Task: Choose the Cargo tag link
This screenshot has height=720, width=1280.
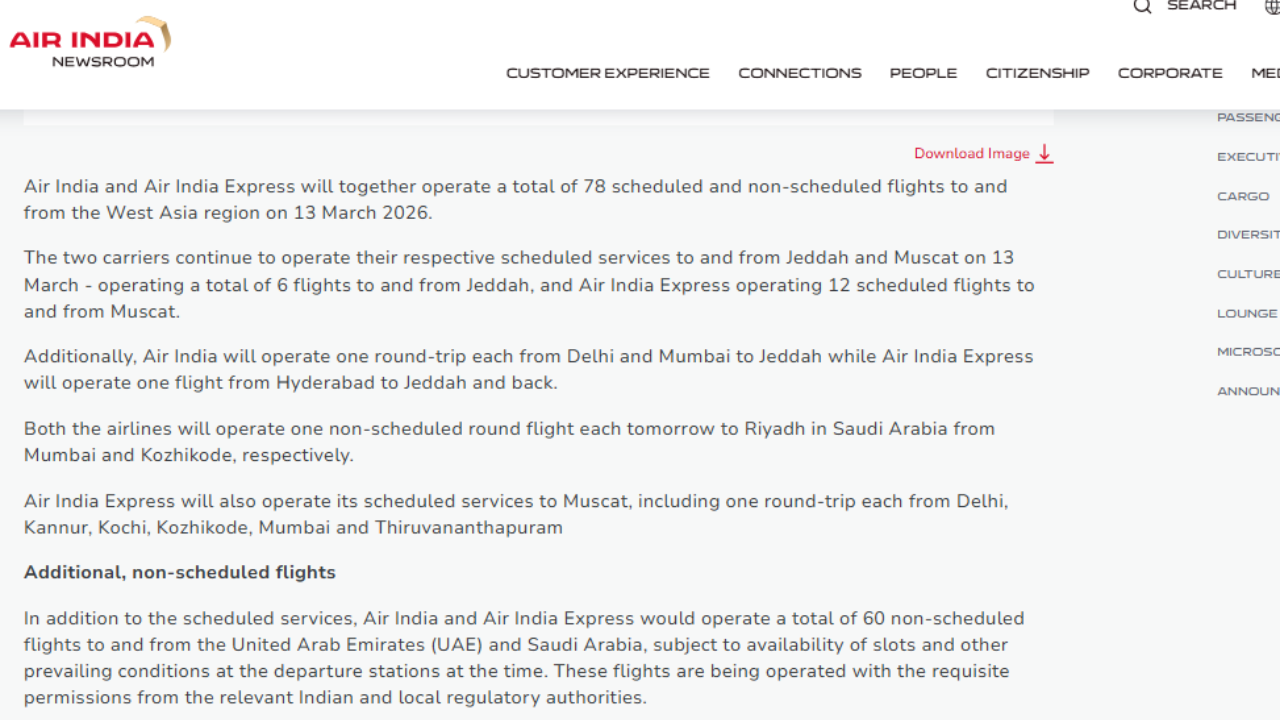Action: click(x=1243, y=196)
